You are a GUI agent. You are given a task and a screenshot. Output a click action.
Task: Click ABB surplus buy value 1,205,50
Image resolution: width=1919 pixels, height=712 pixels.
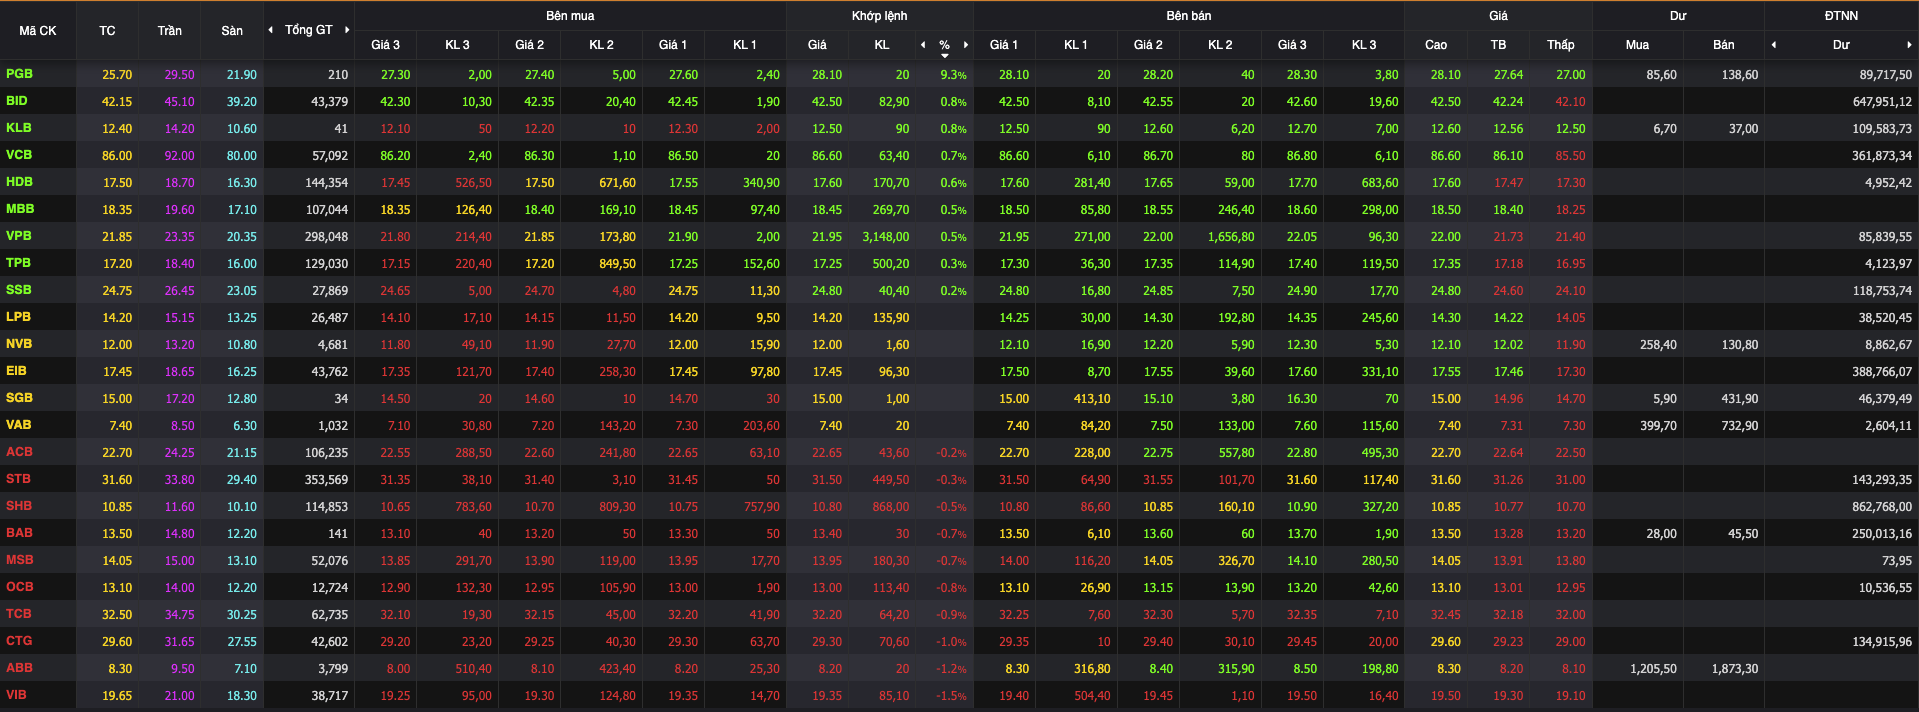point(1653,669)
